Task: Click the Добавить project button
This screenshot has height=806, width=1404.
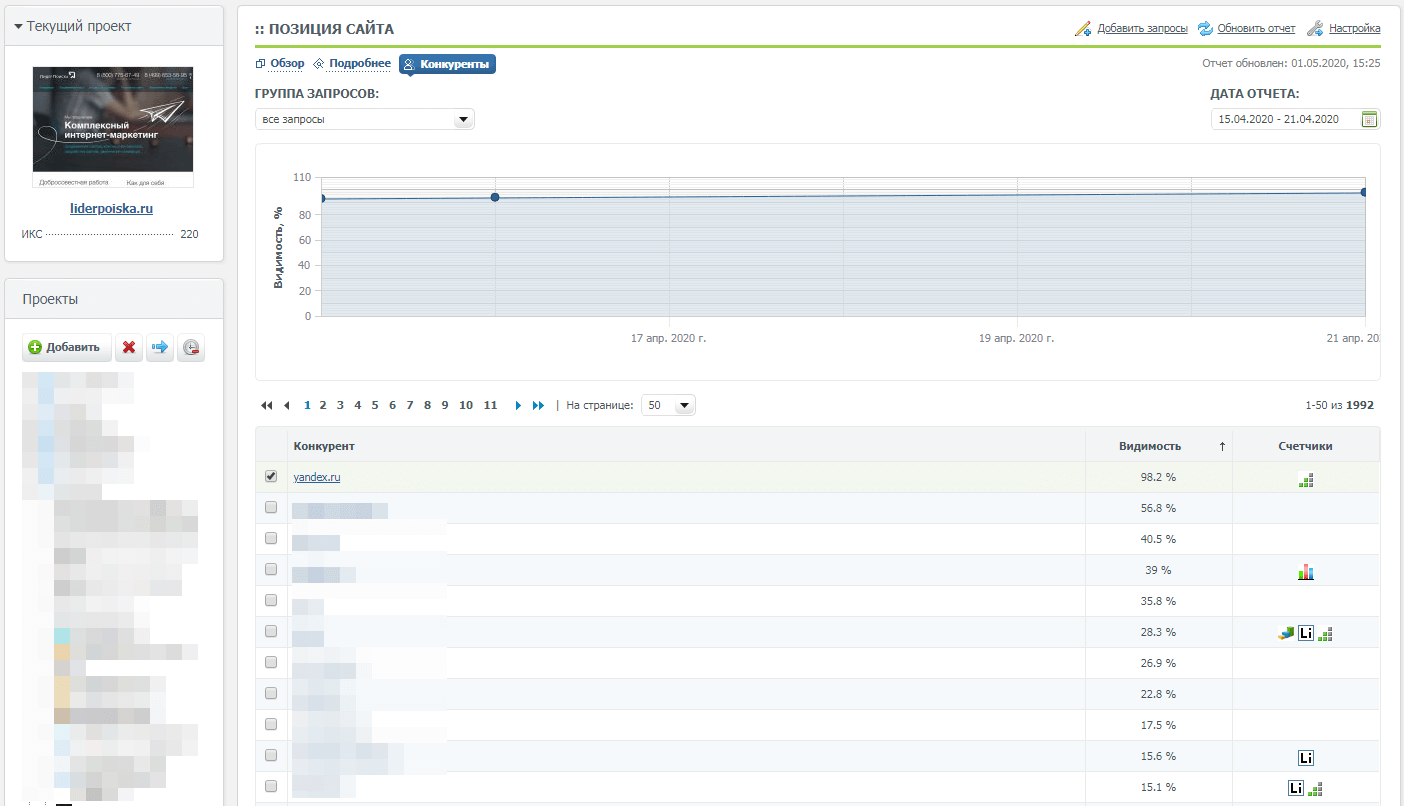Action: (67, 348)
